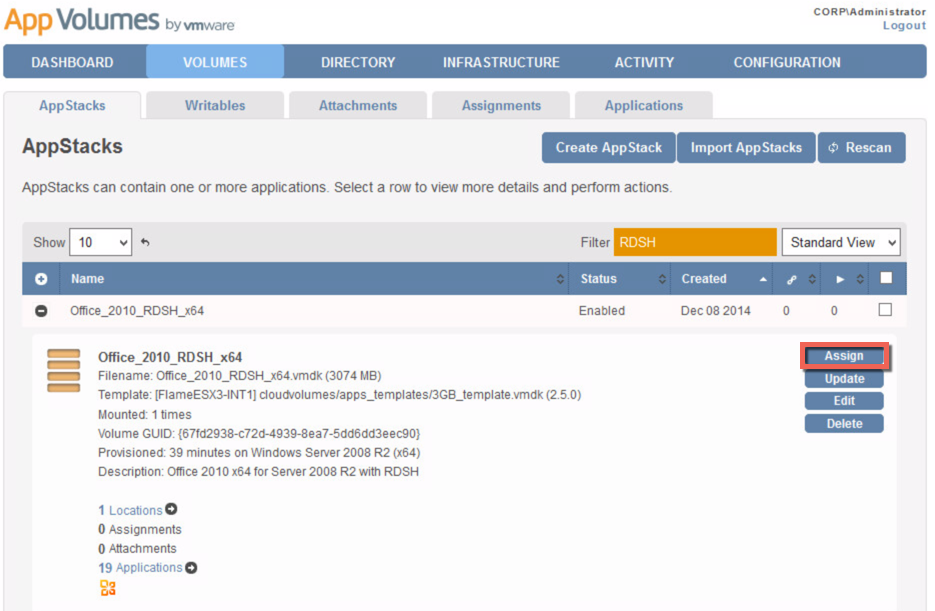
Task: Select the Office_2010_RDSH_x64 row name
Action: click(137, 311)
